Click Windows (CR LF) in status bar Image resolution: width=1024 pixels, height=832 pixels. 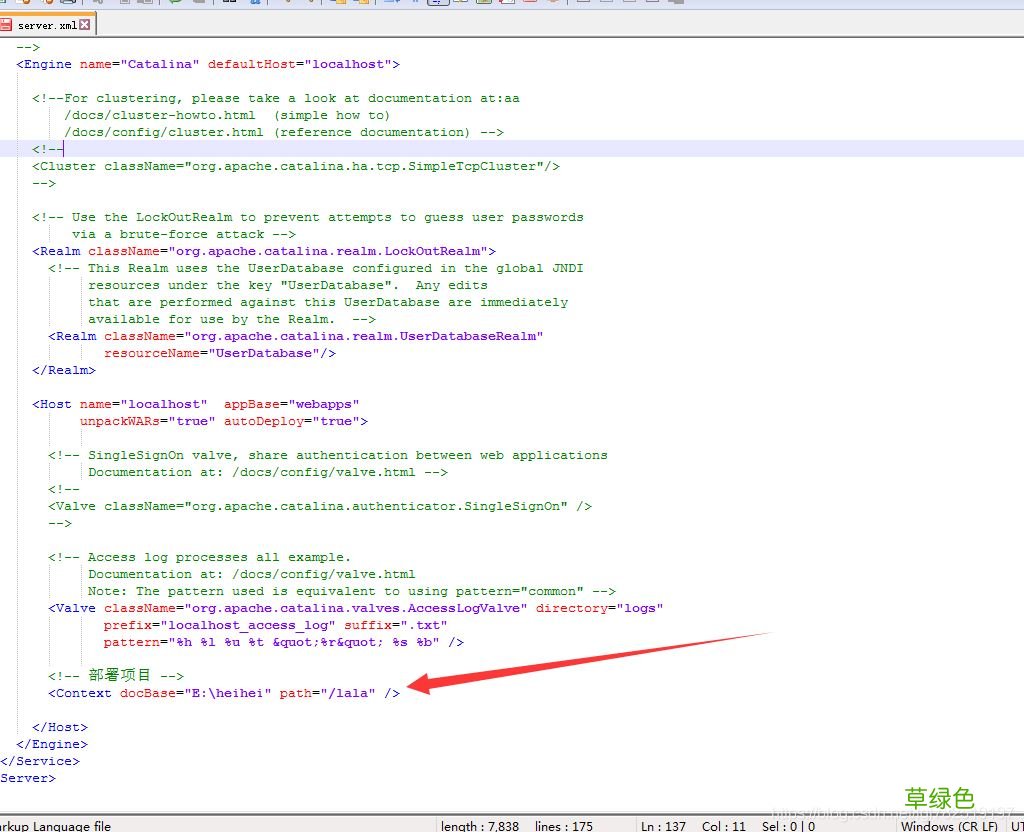948,826
